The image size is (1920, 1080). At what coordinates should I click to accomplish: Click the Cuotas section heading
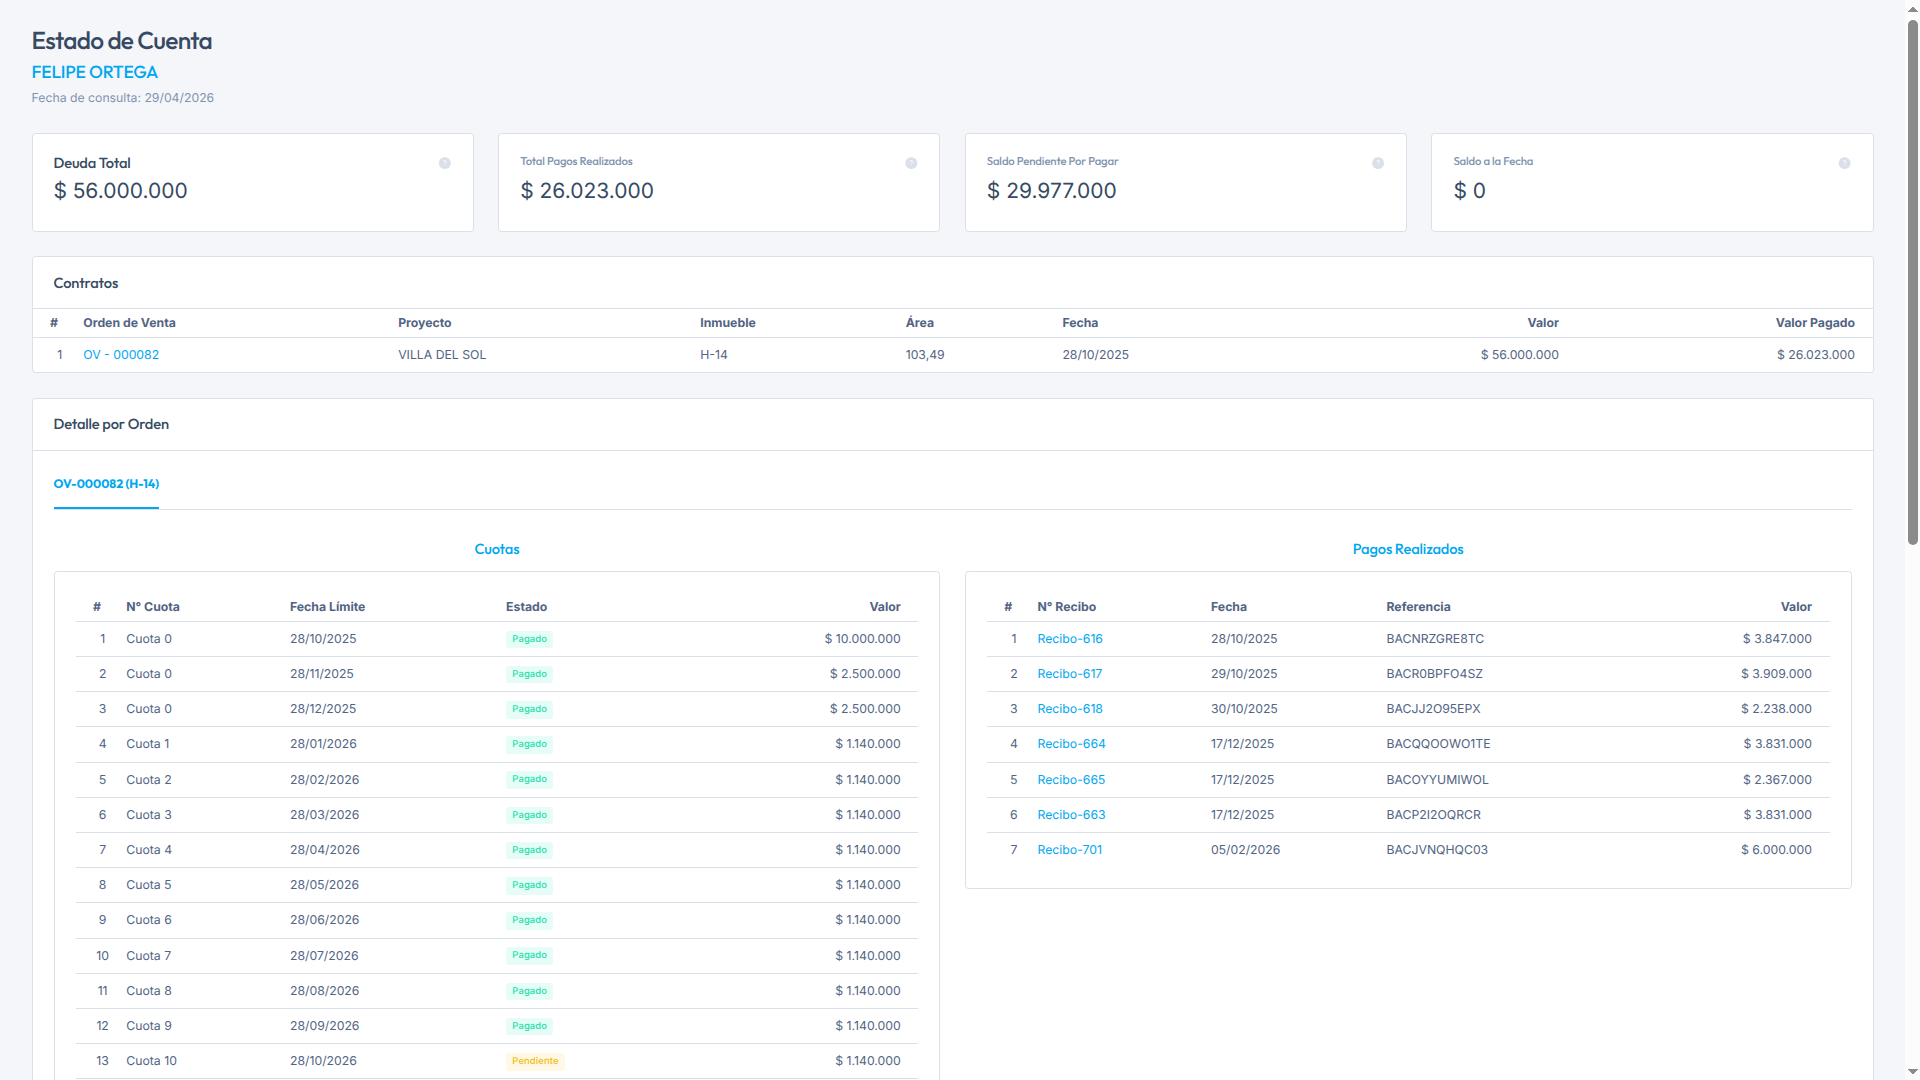click(497, 549)
